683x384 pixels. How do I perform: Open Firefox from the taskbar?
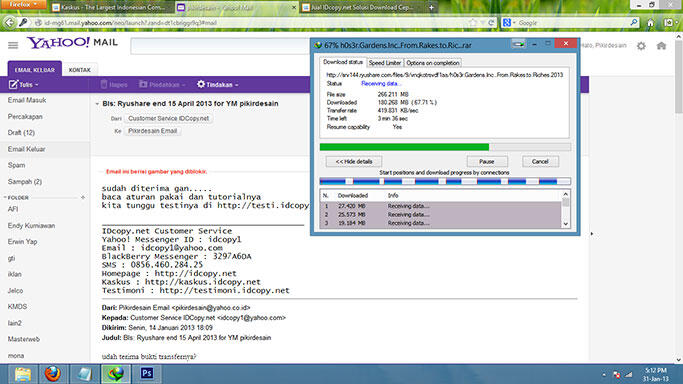(x=53, y=374)
